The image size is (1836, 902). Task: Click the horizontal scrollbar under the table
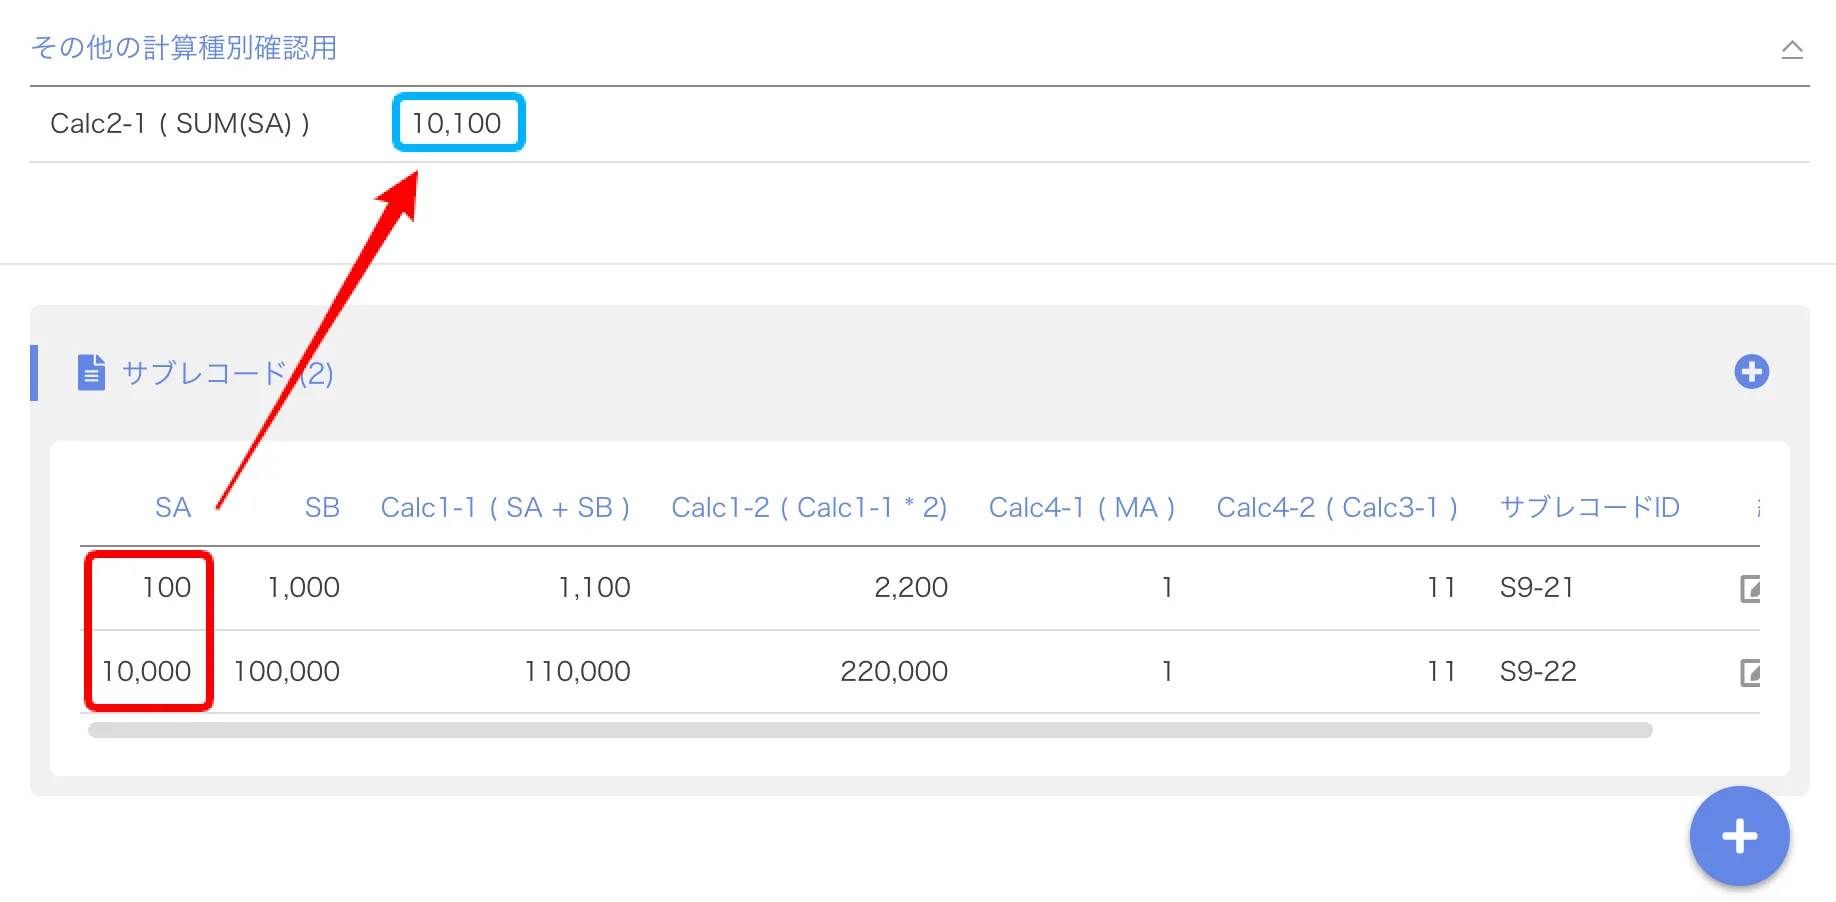[x=869, y=730]
